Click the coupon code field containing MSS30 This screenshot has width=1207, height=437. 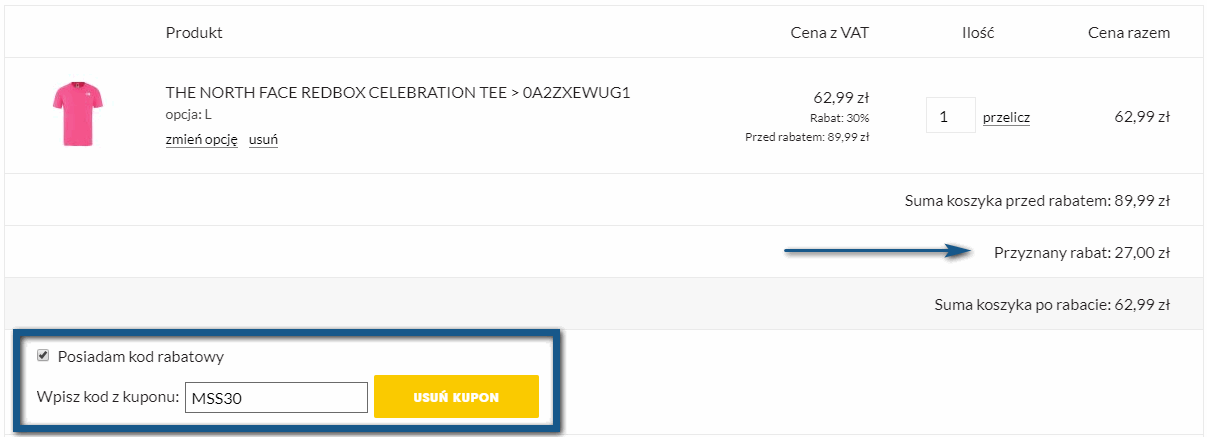tap(275, 398)
